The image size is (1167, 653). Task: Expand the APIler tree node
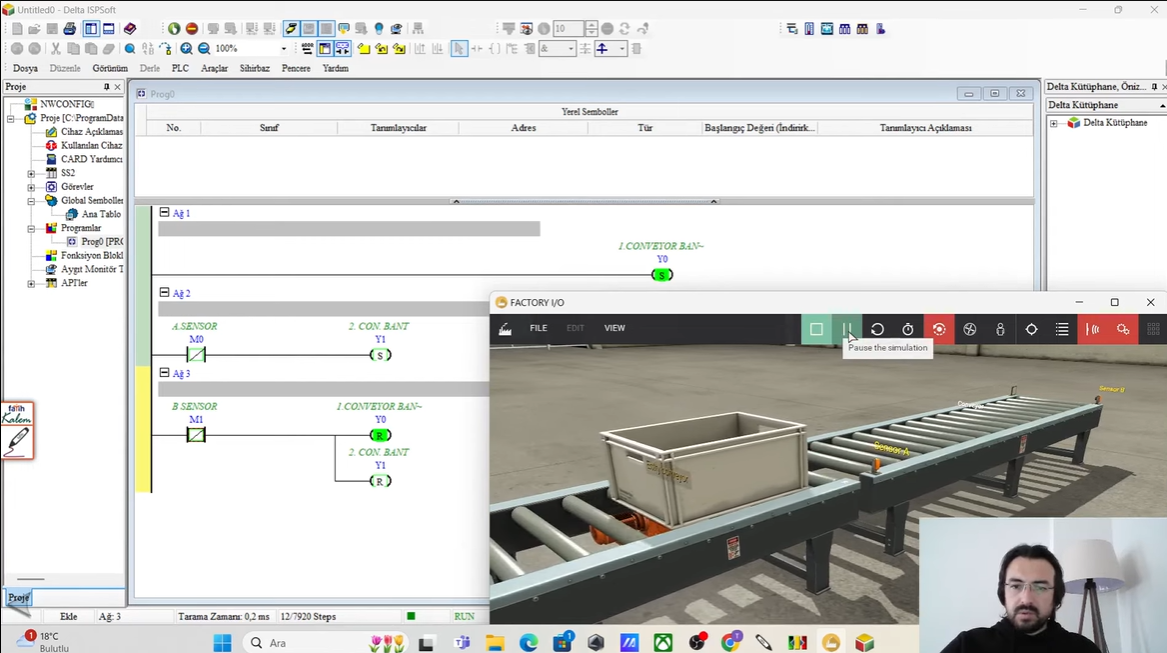pyautogui.click(x=31, y=284)
